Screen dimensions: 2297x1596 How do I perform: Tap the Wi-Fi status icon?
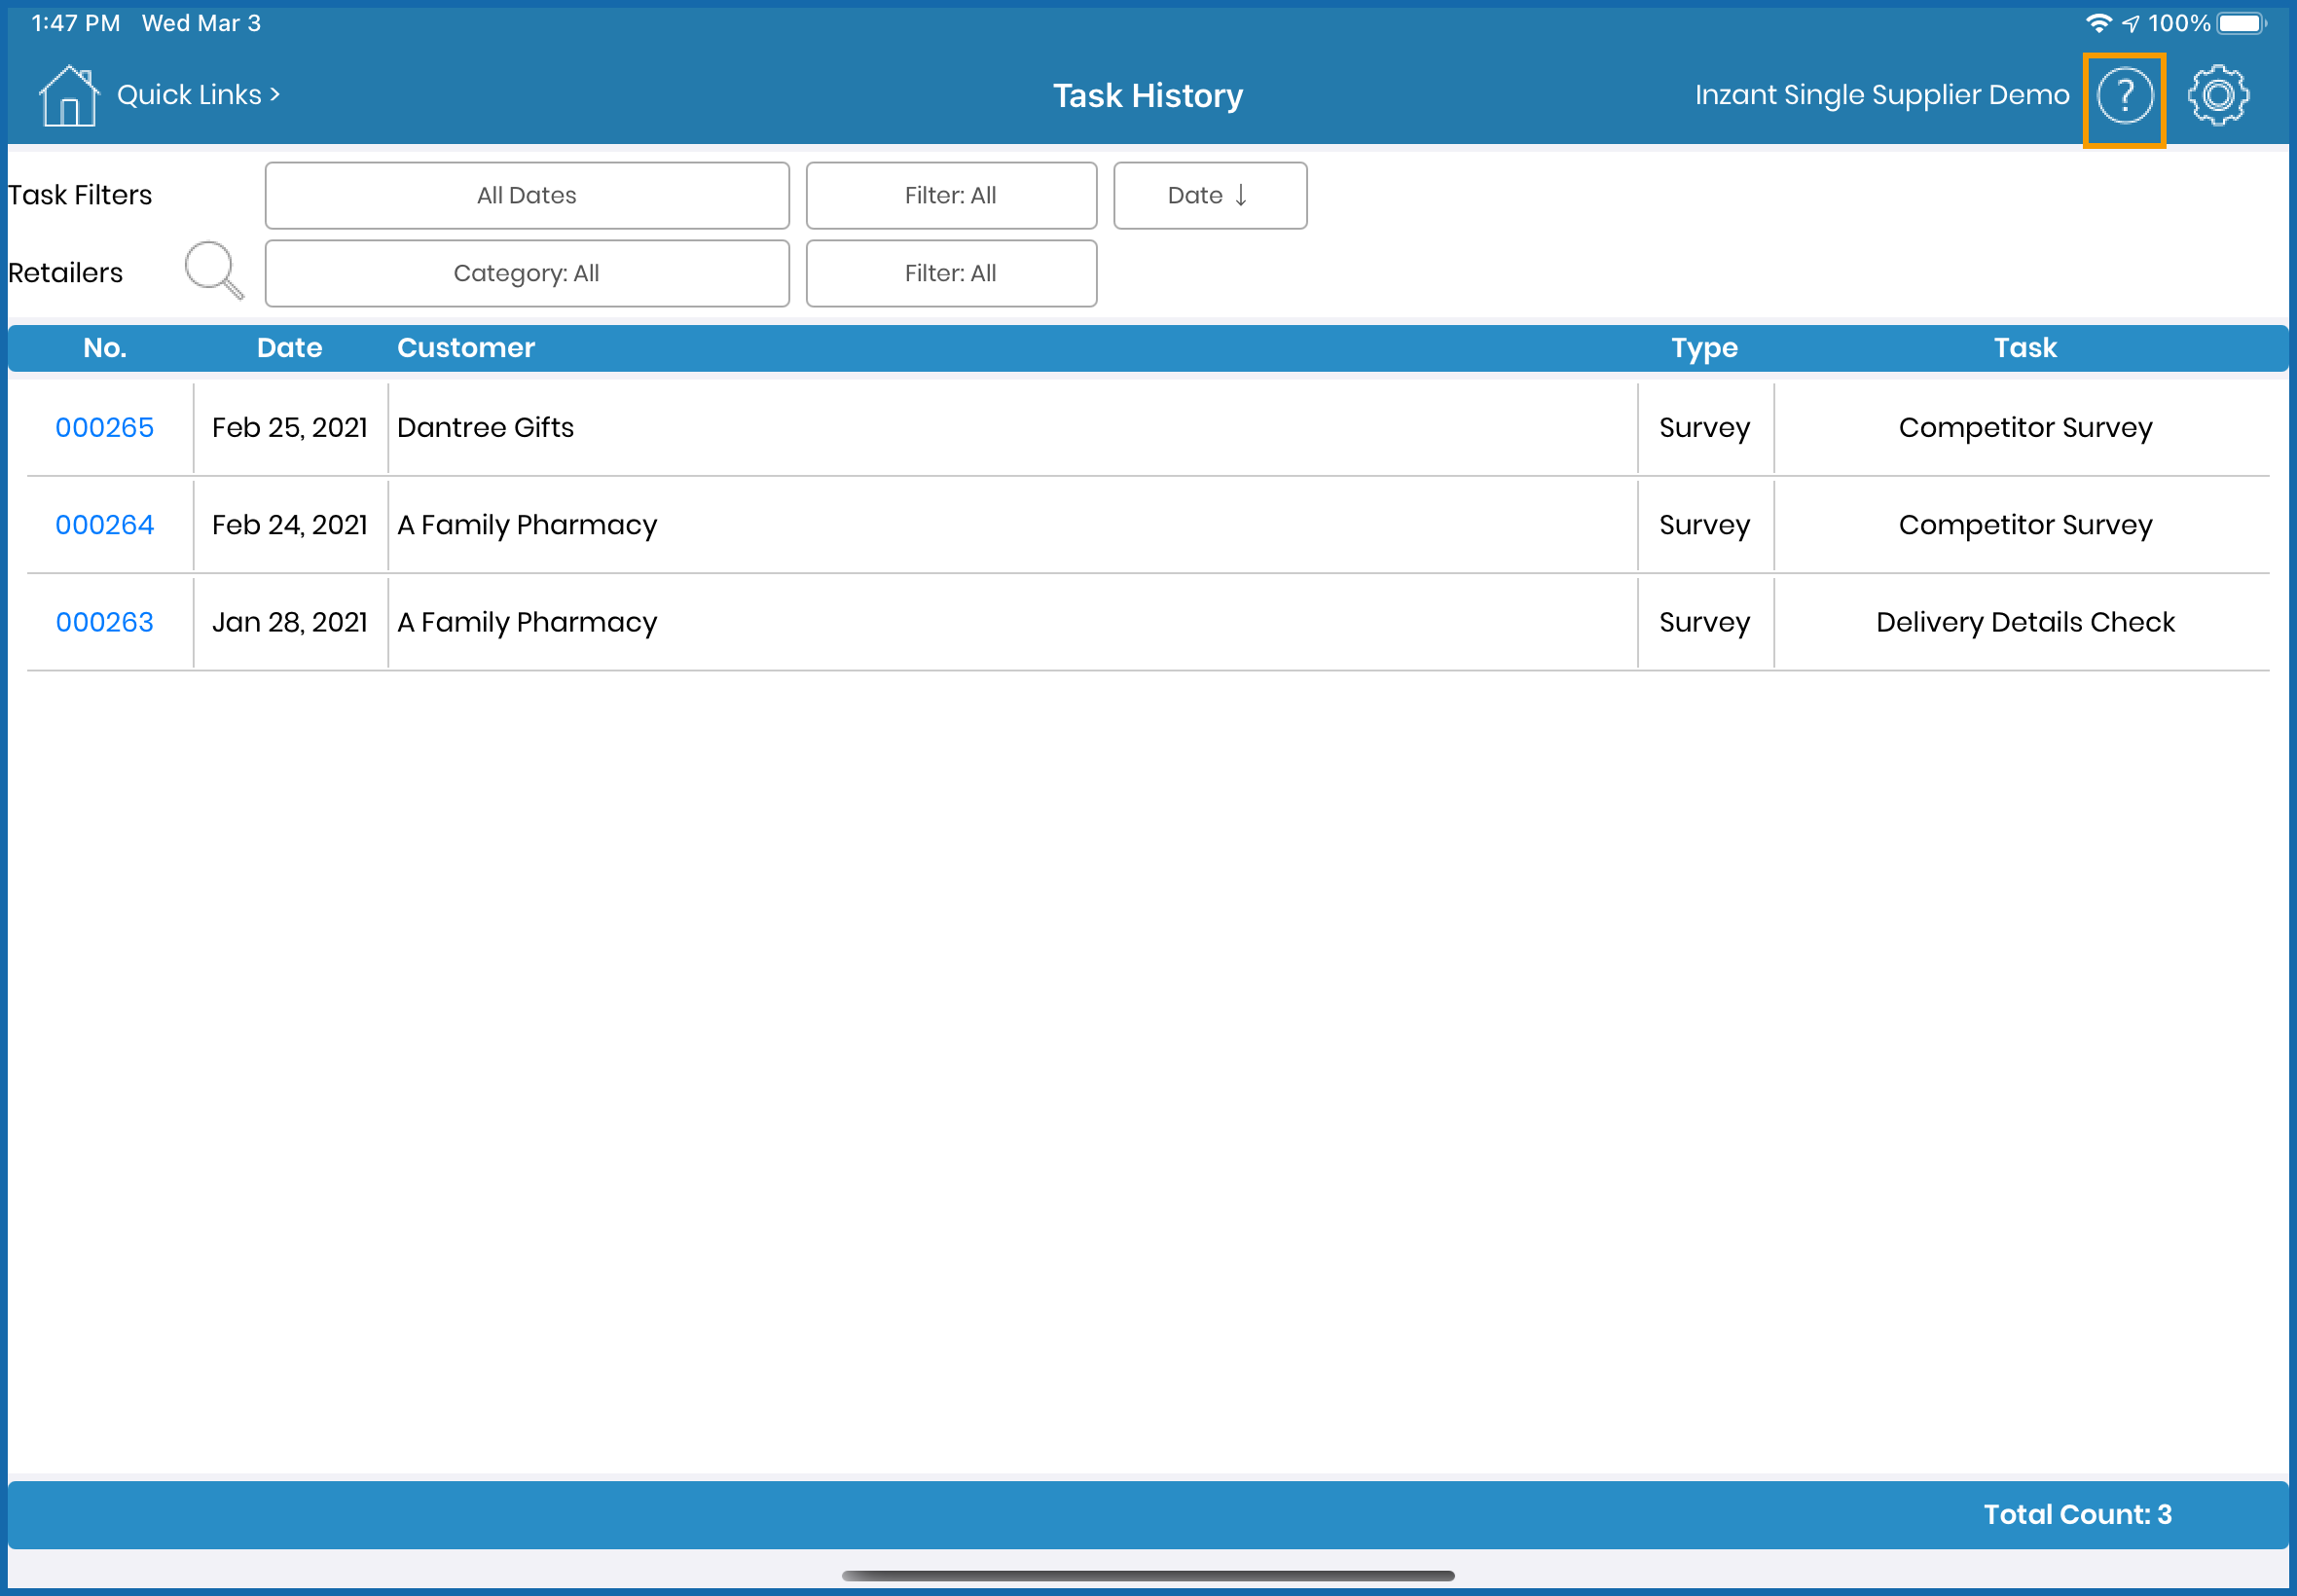[x=2097, y=23]
